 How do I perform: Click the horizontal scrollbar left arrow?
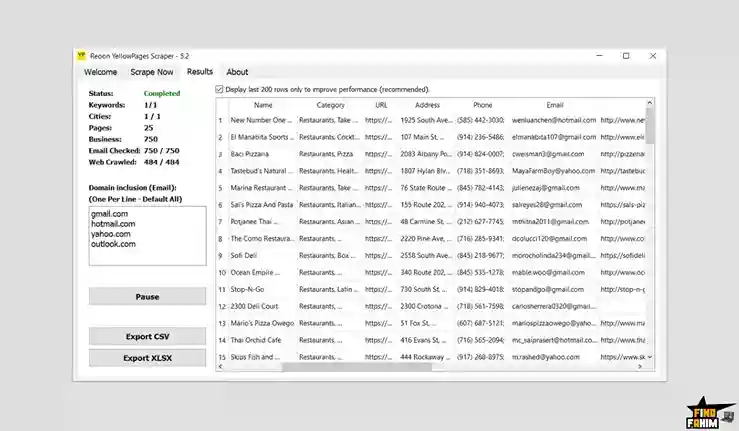[220, 366]
